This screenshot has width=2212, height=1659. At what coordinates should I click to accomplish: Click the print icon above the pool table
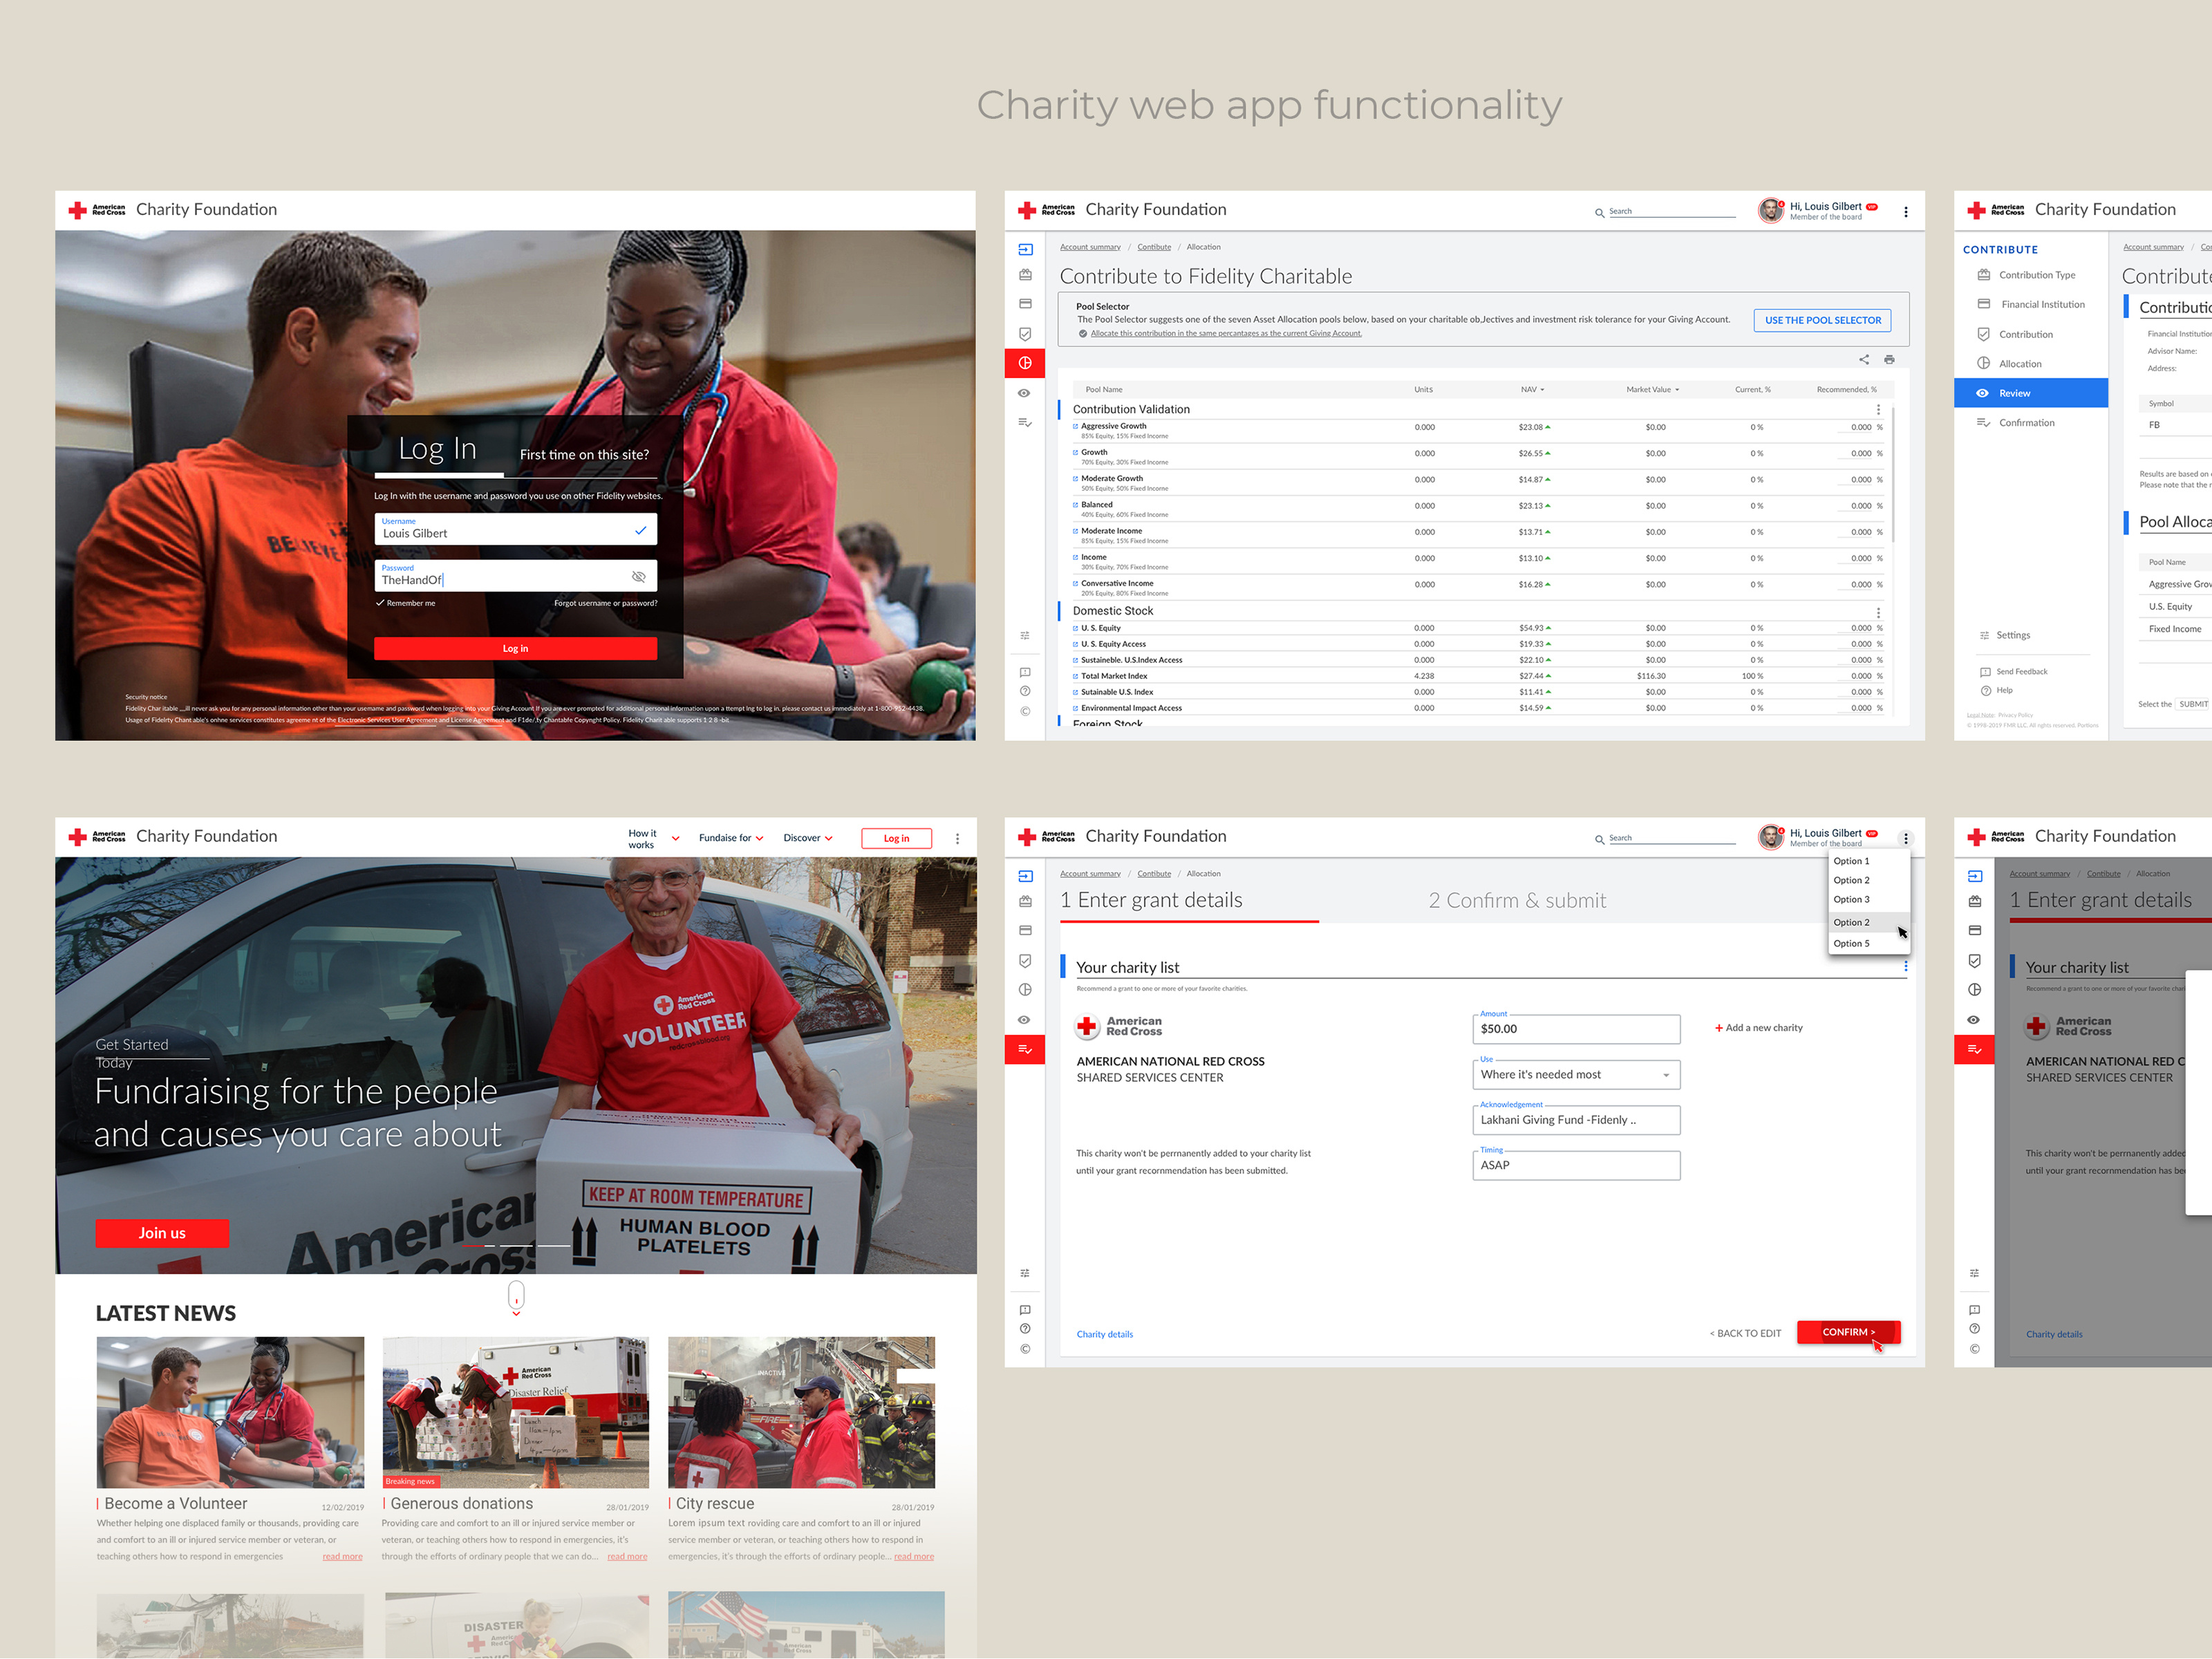pyautogui.click(x=1889, y=360)
